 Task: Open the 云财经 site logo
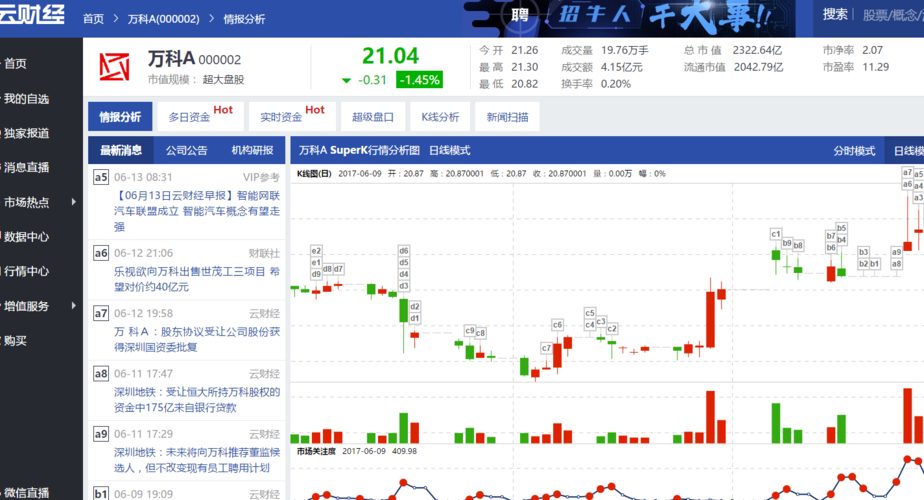point(31,12)
